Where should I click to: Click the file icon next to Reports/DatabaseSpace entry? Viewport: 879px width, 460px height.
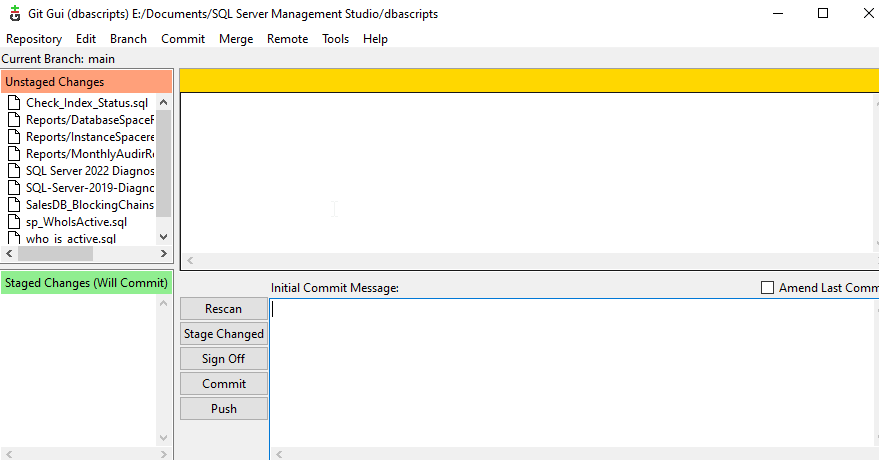click(x=14, y=120)
